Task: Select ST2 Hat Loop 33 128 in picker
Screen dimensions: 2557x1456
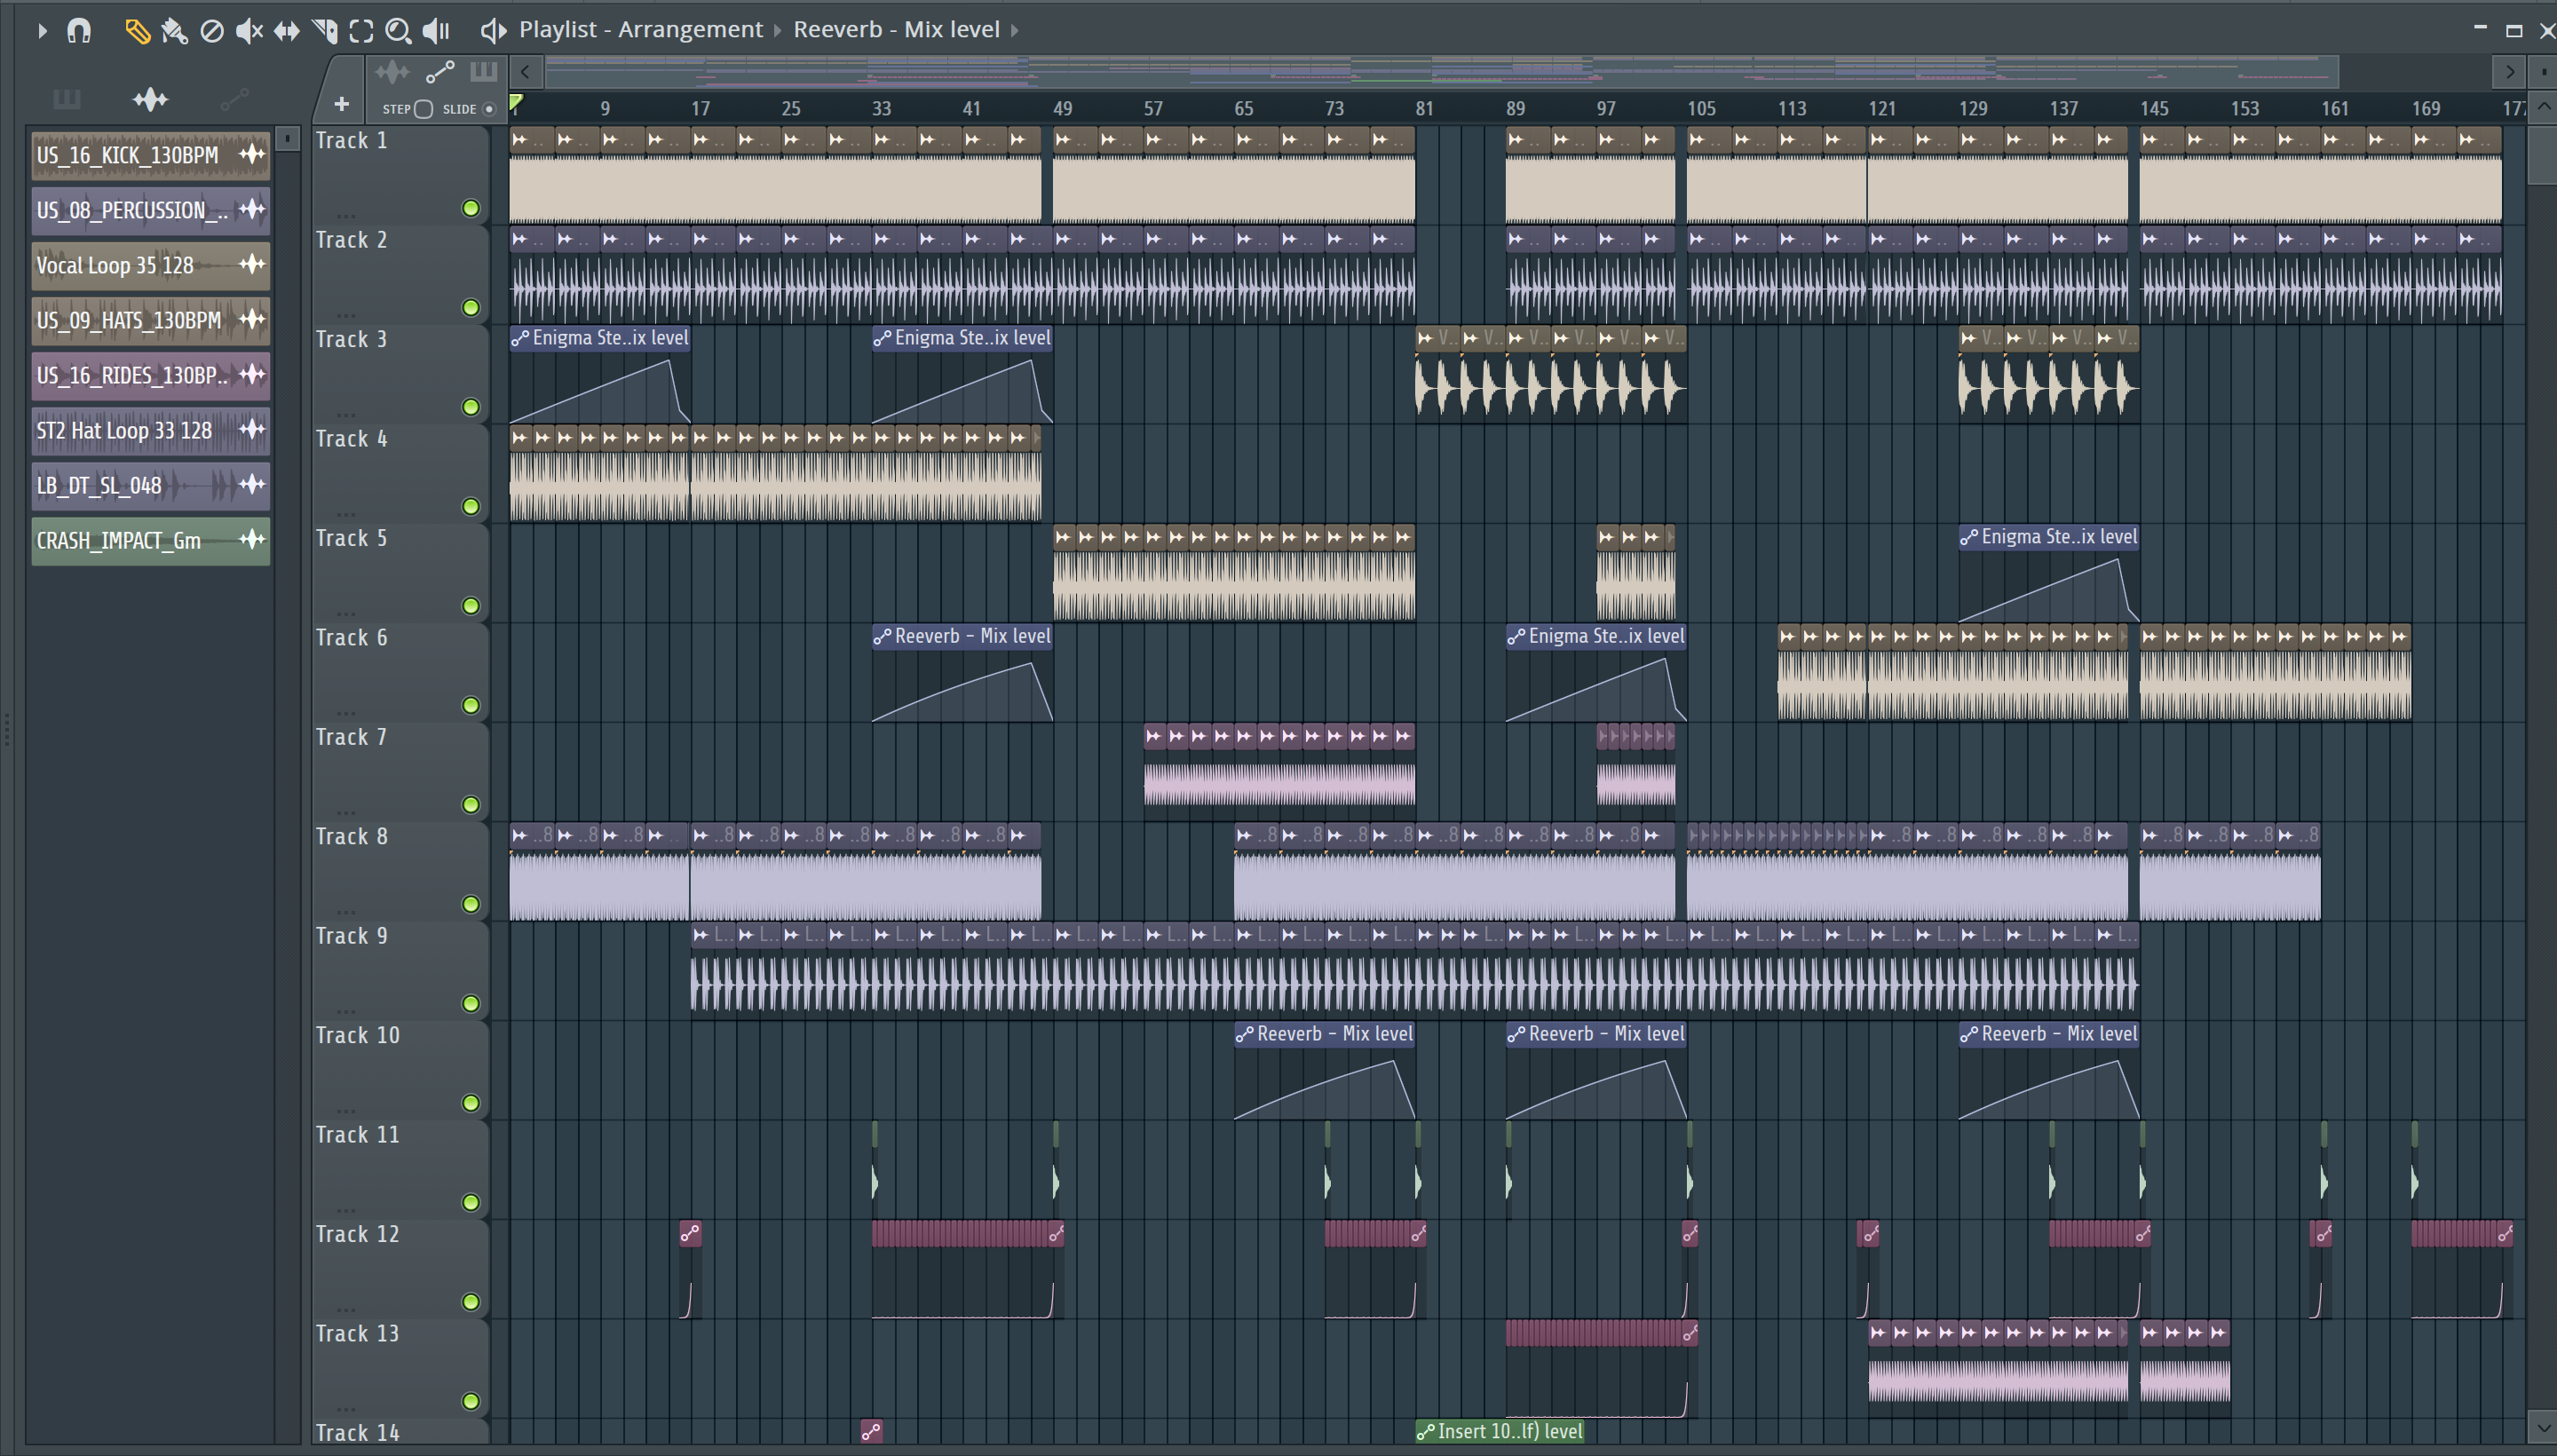Action: click(150, 430)
